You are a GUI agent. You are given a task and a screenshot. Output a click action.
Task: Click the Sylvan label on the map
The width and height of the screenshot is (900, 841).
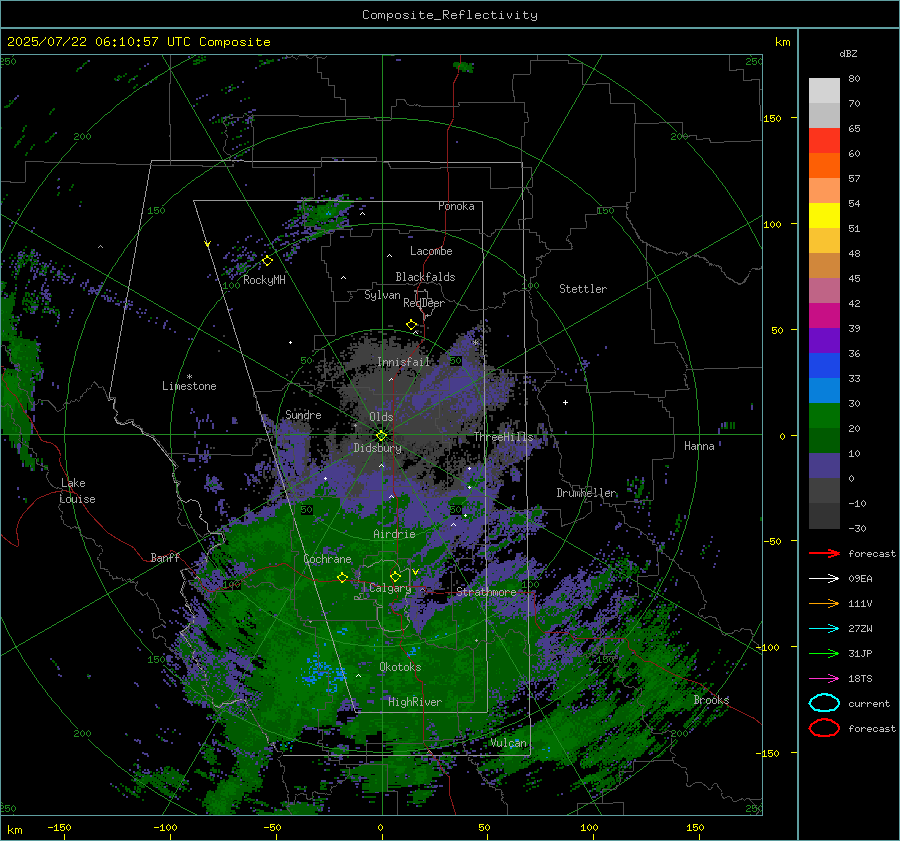[382, 295]
